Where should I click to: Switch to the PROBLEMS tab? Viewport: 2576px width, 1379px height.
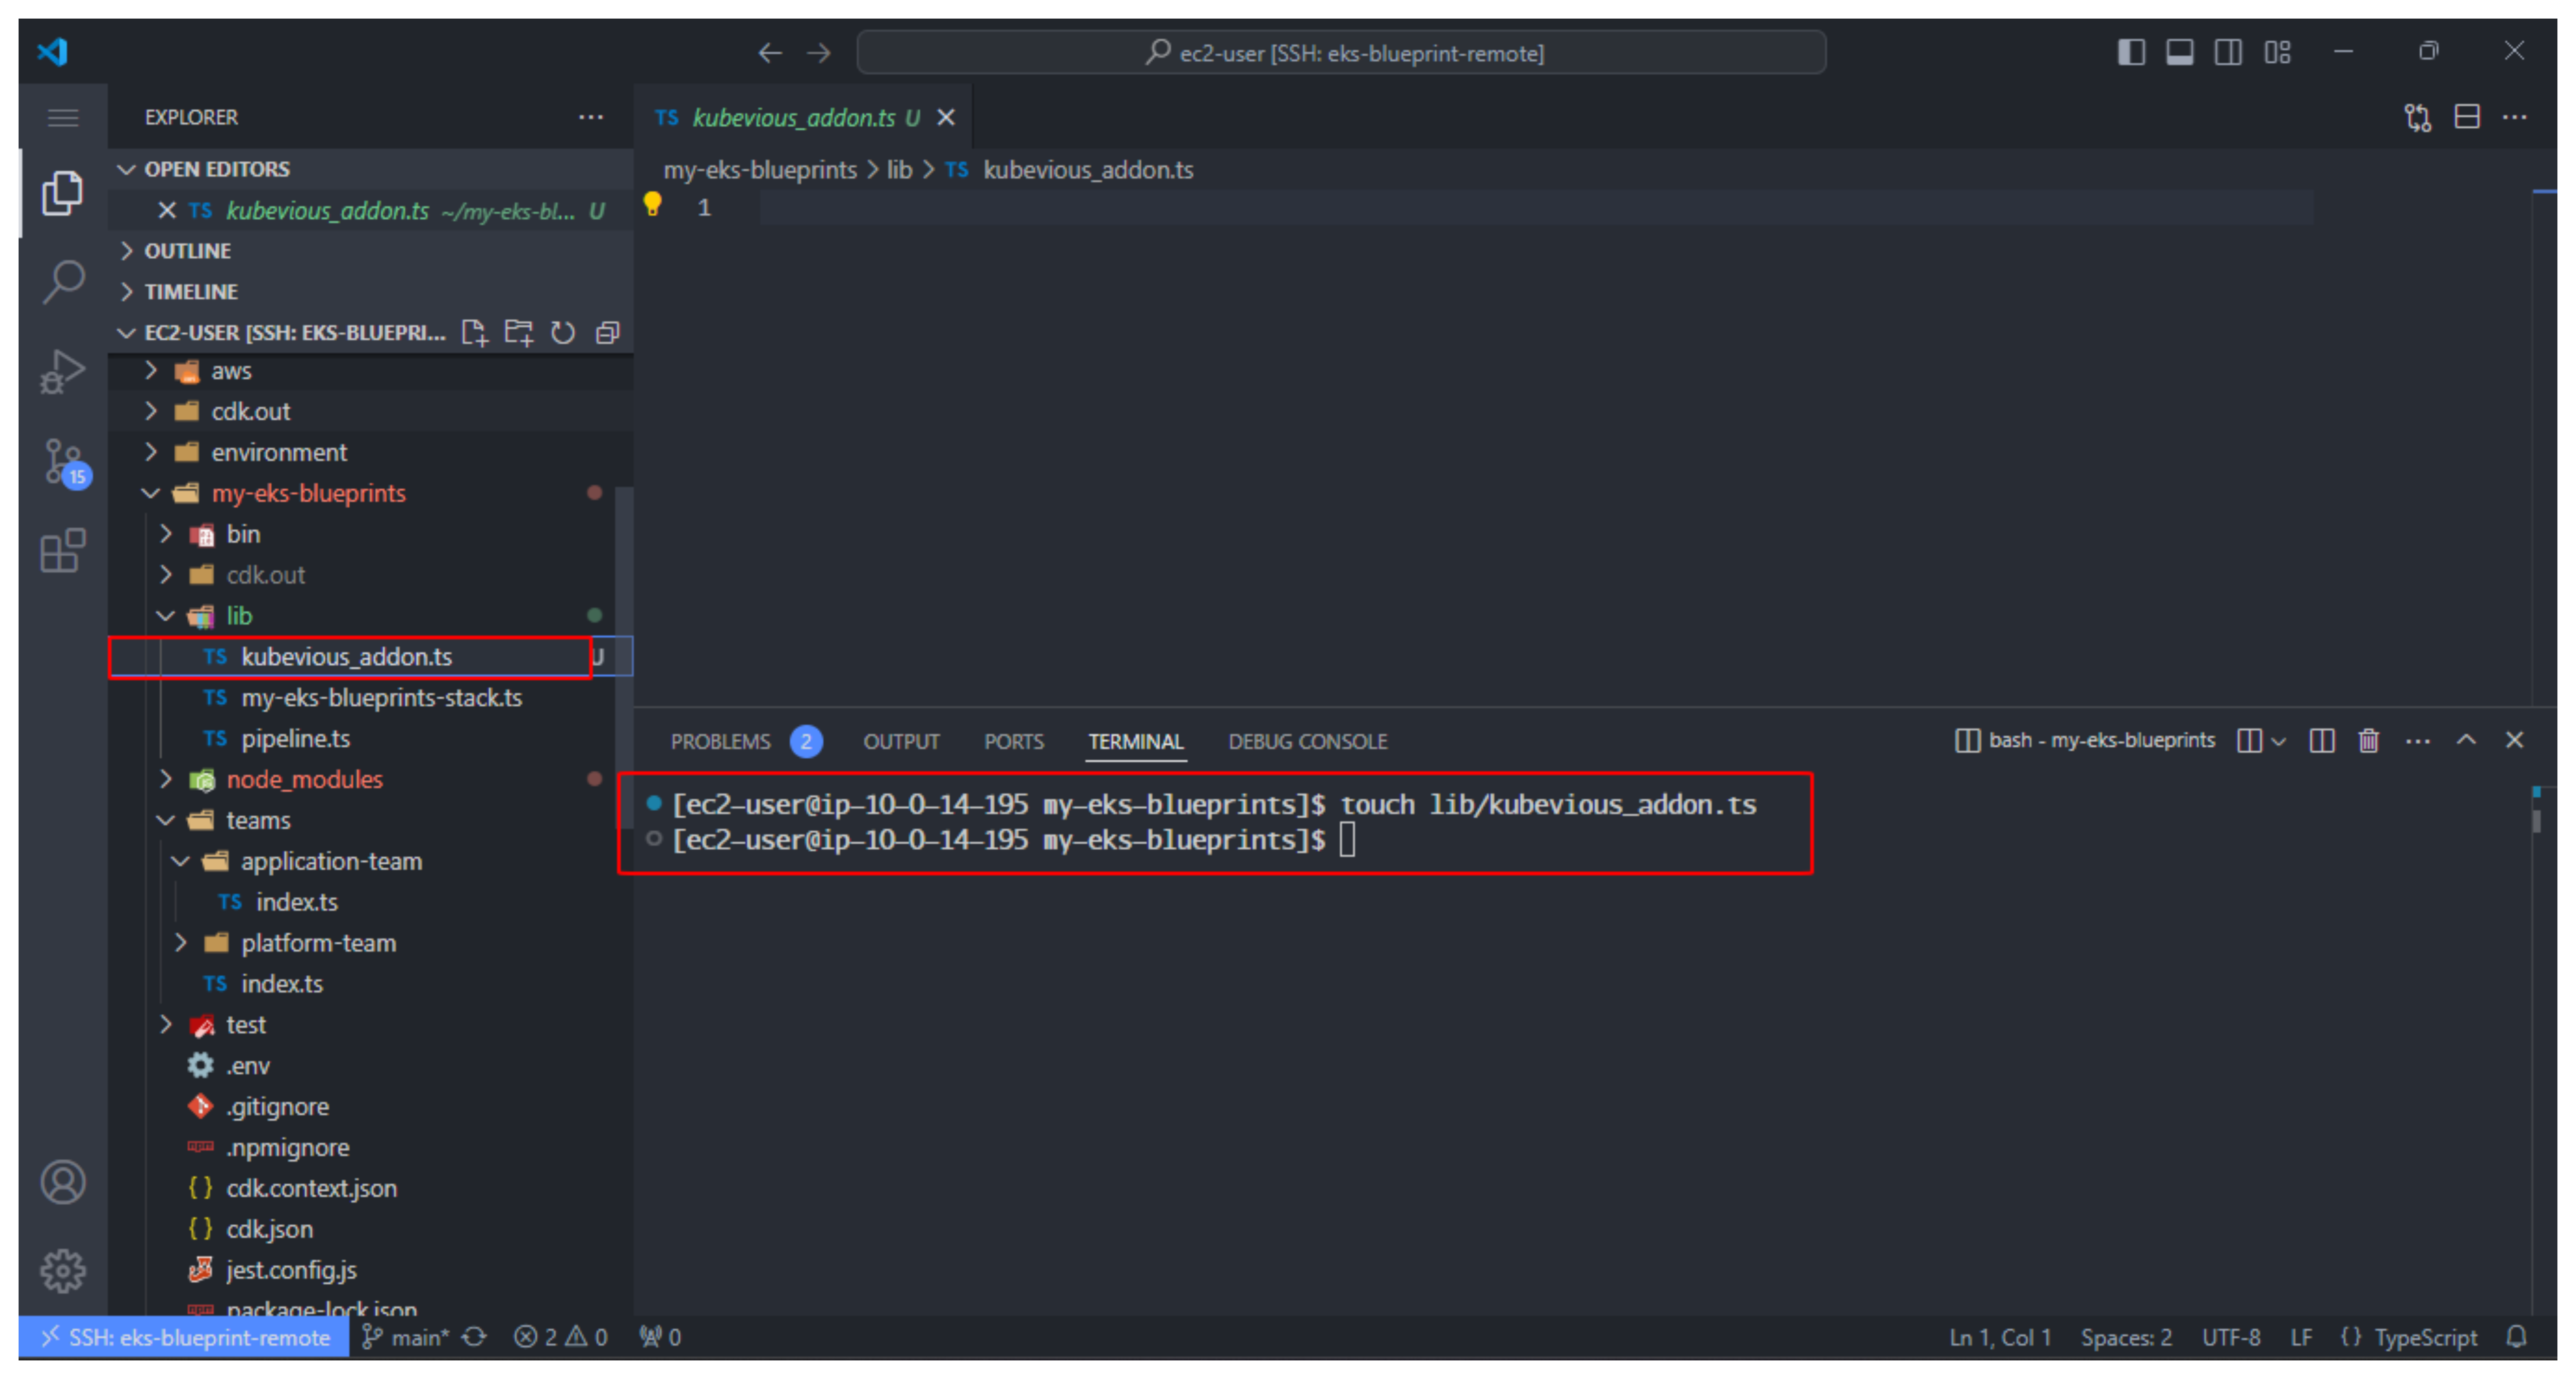720,742
